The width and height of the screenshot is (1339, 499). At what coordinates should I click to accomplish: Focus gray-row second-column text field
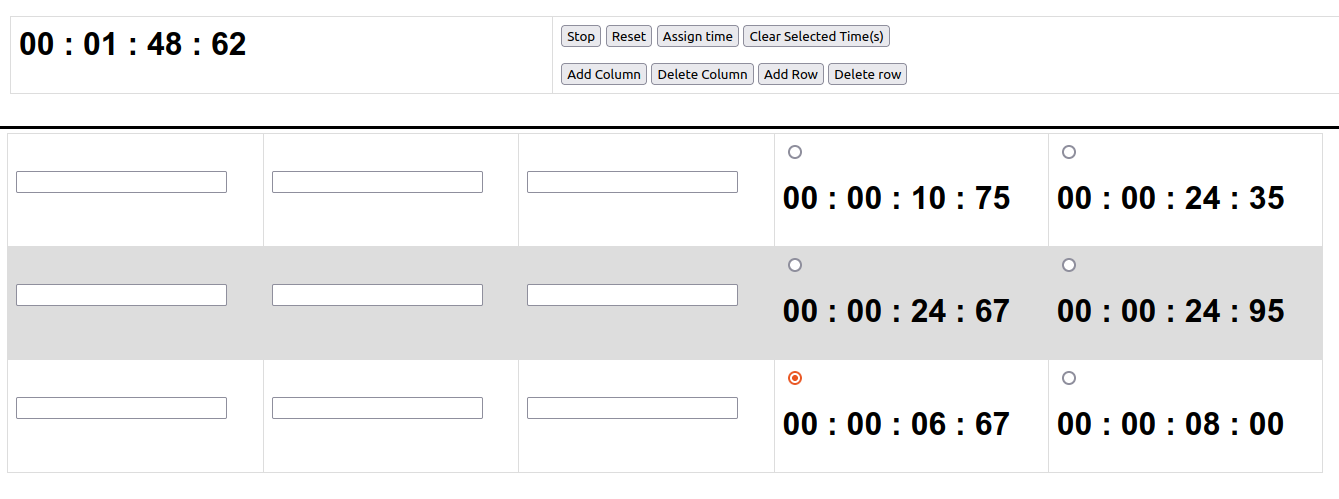click(x=377, y=295)
